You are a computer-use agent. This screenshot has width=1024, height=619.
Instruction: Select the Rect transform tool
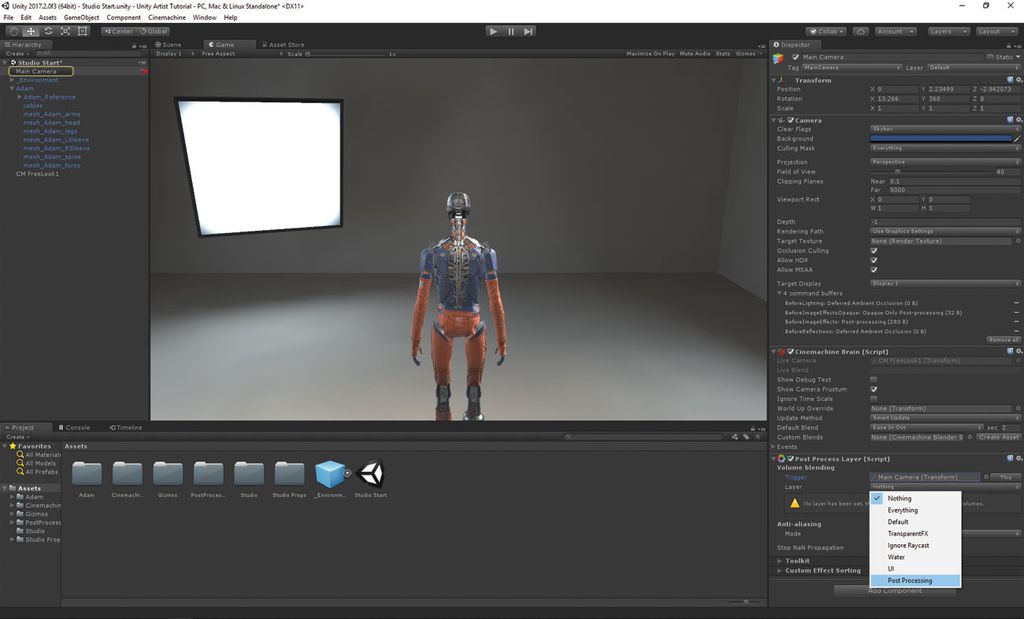(x=82, y=31)
